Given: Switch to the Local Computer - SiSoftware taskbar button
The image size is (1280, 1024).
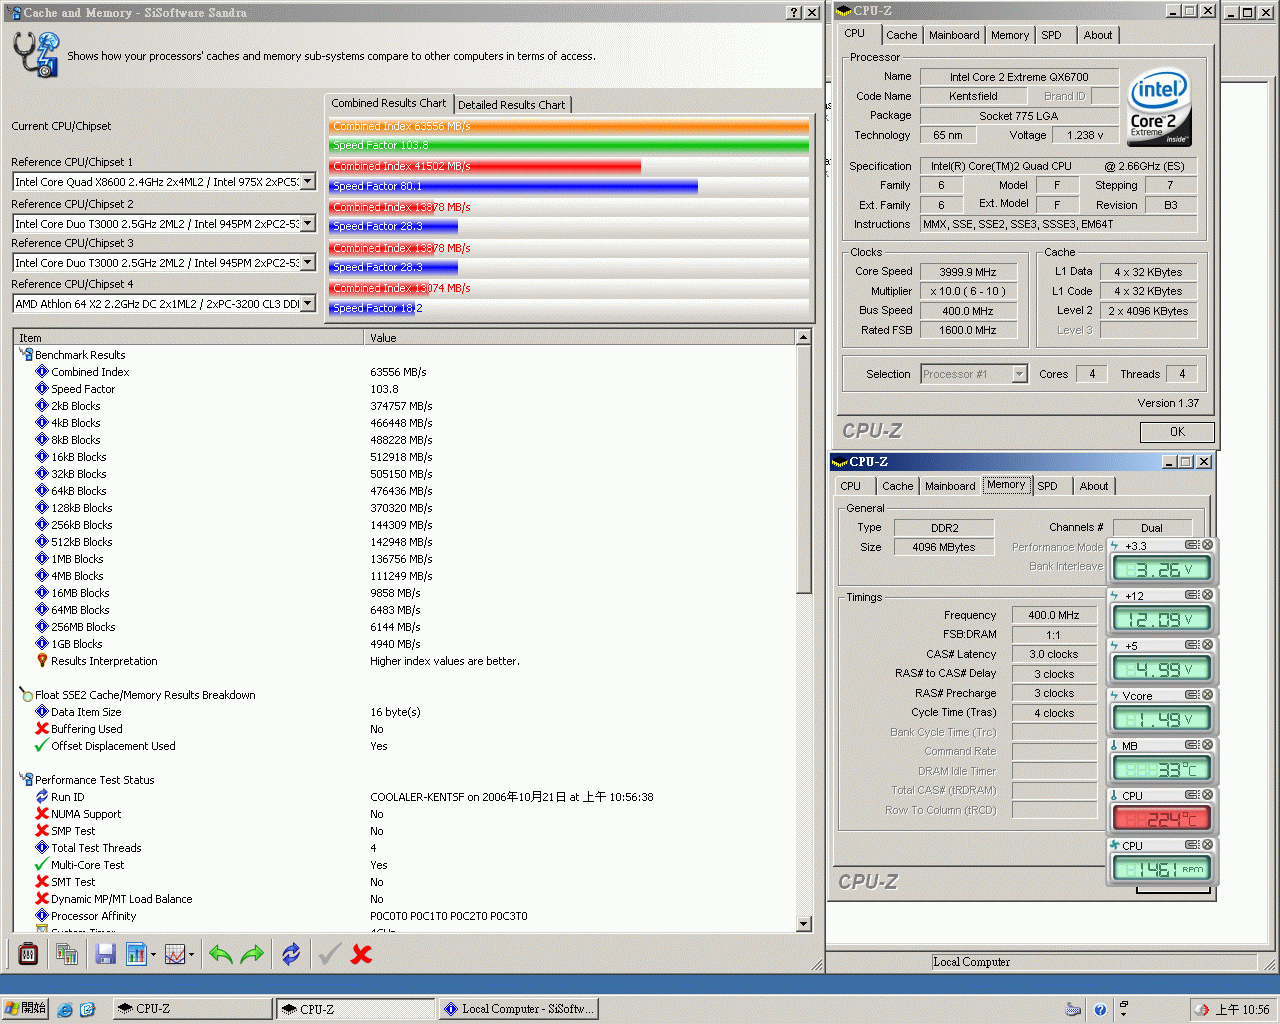Looking at the screenshot, I should coord(521,1009).
